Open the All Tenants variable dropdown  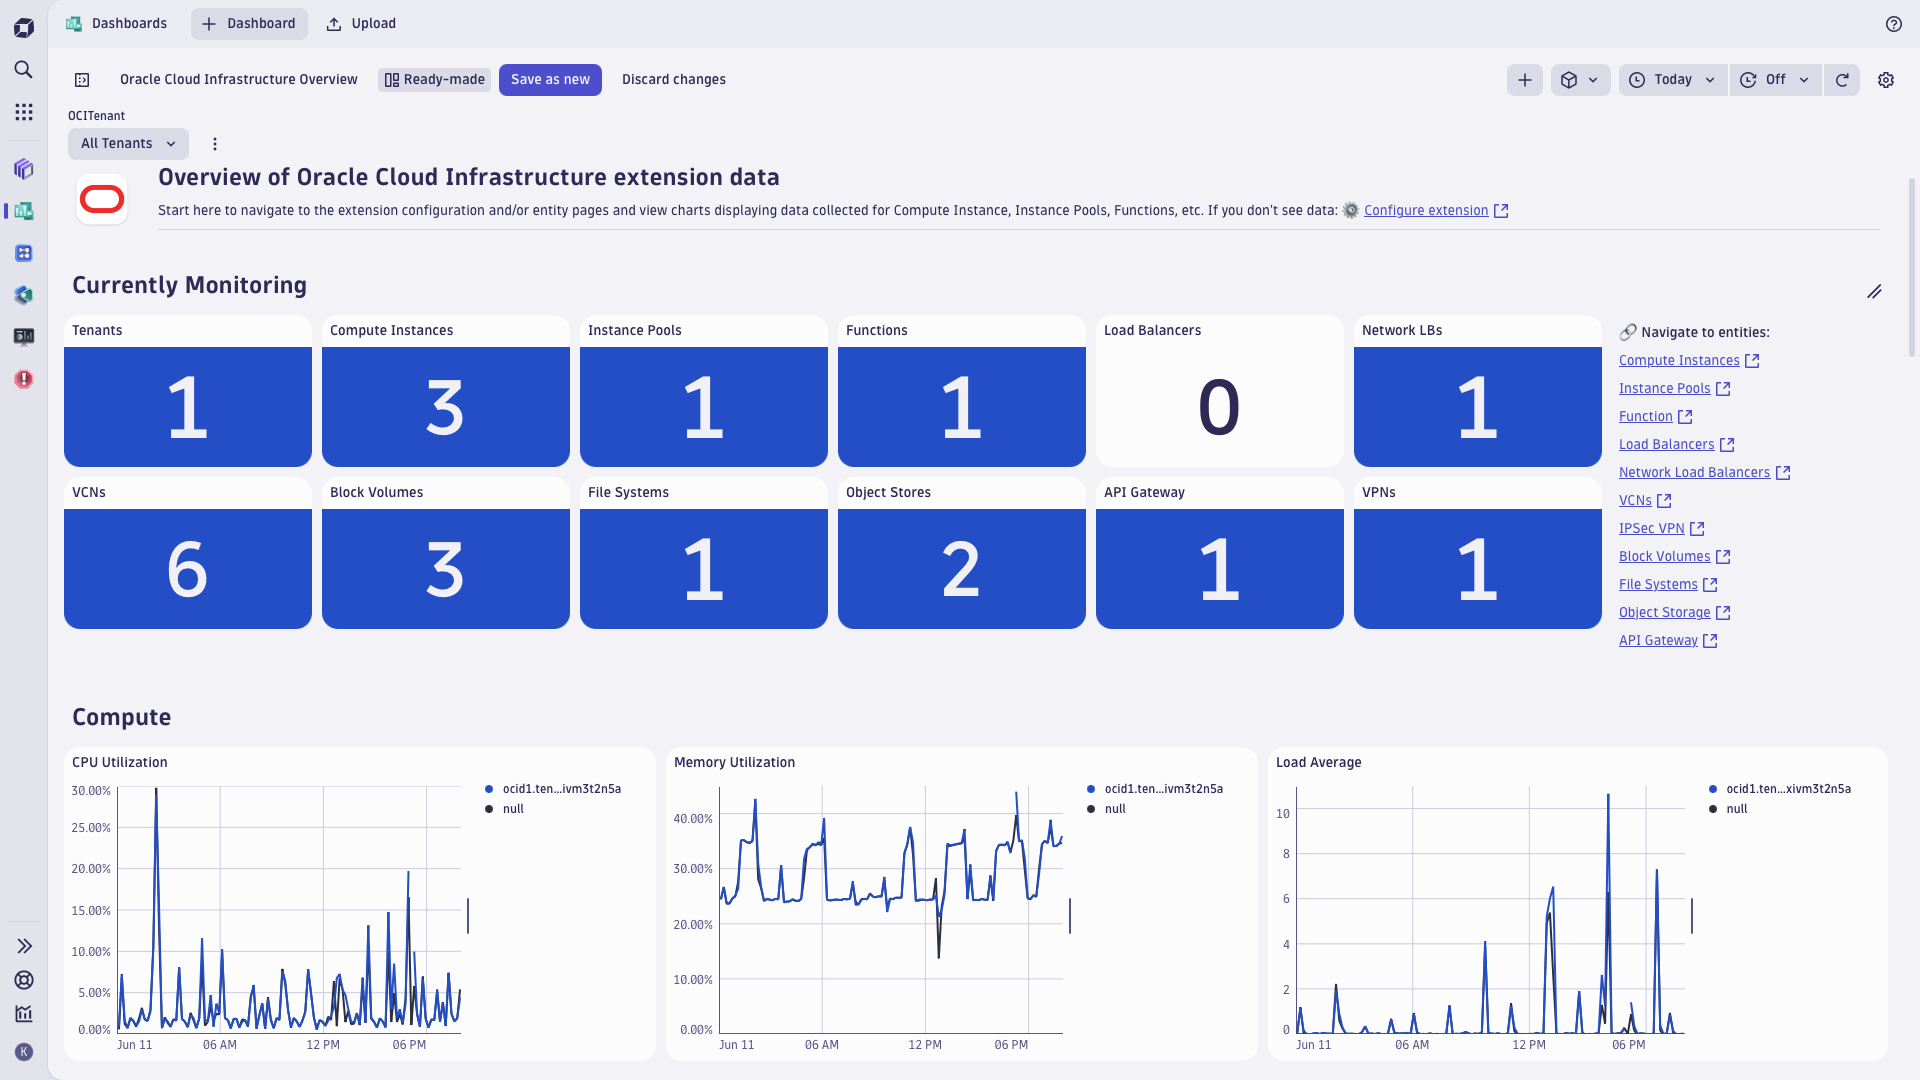128,144
